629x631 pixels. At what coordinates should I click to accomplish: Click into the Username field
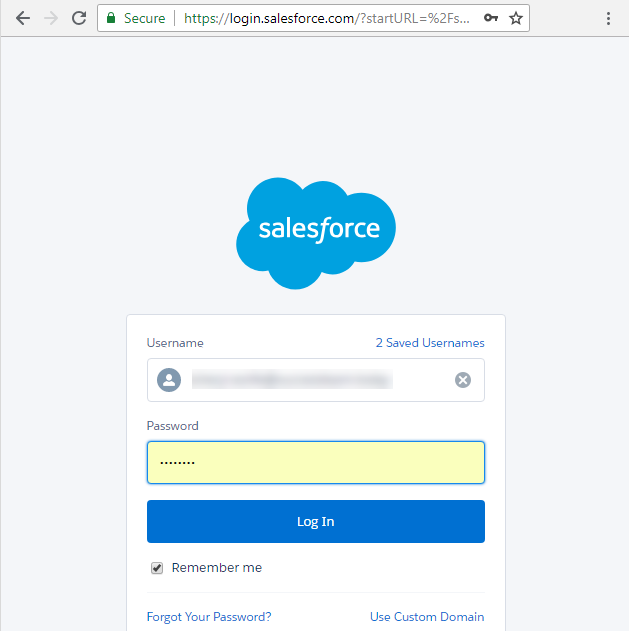click(316, 380)
